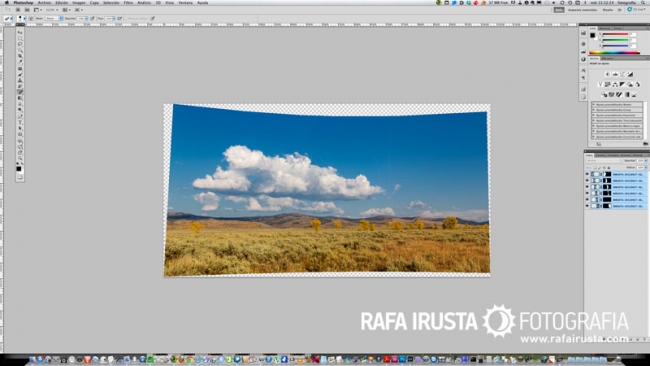Select the Crop tool
Image resolution: width=650 pixels, height=366 pixels.
[x=19, y=56]
